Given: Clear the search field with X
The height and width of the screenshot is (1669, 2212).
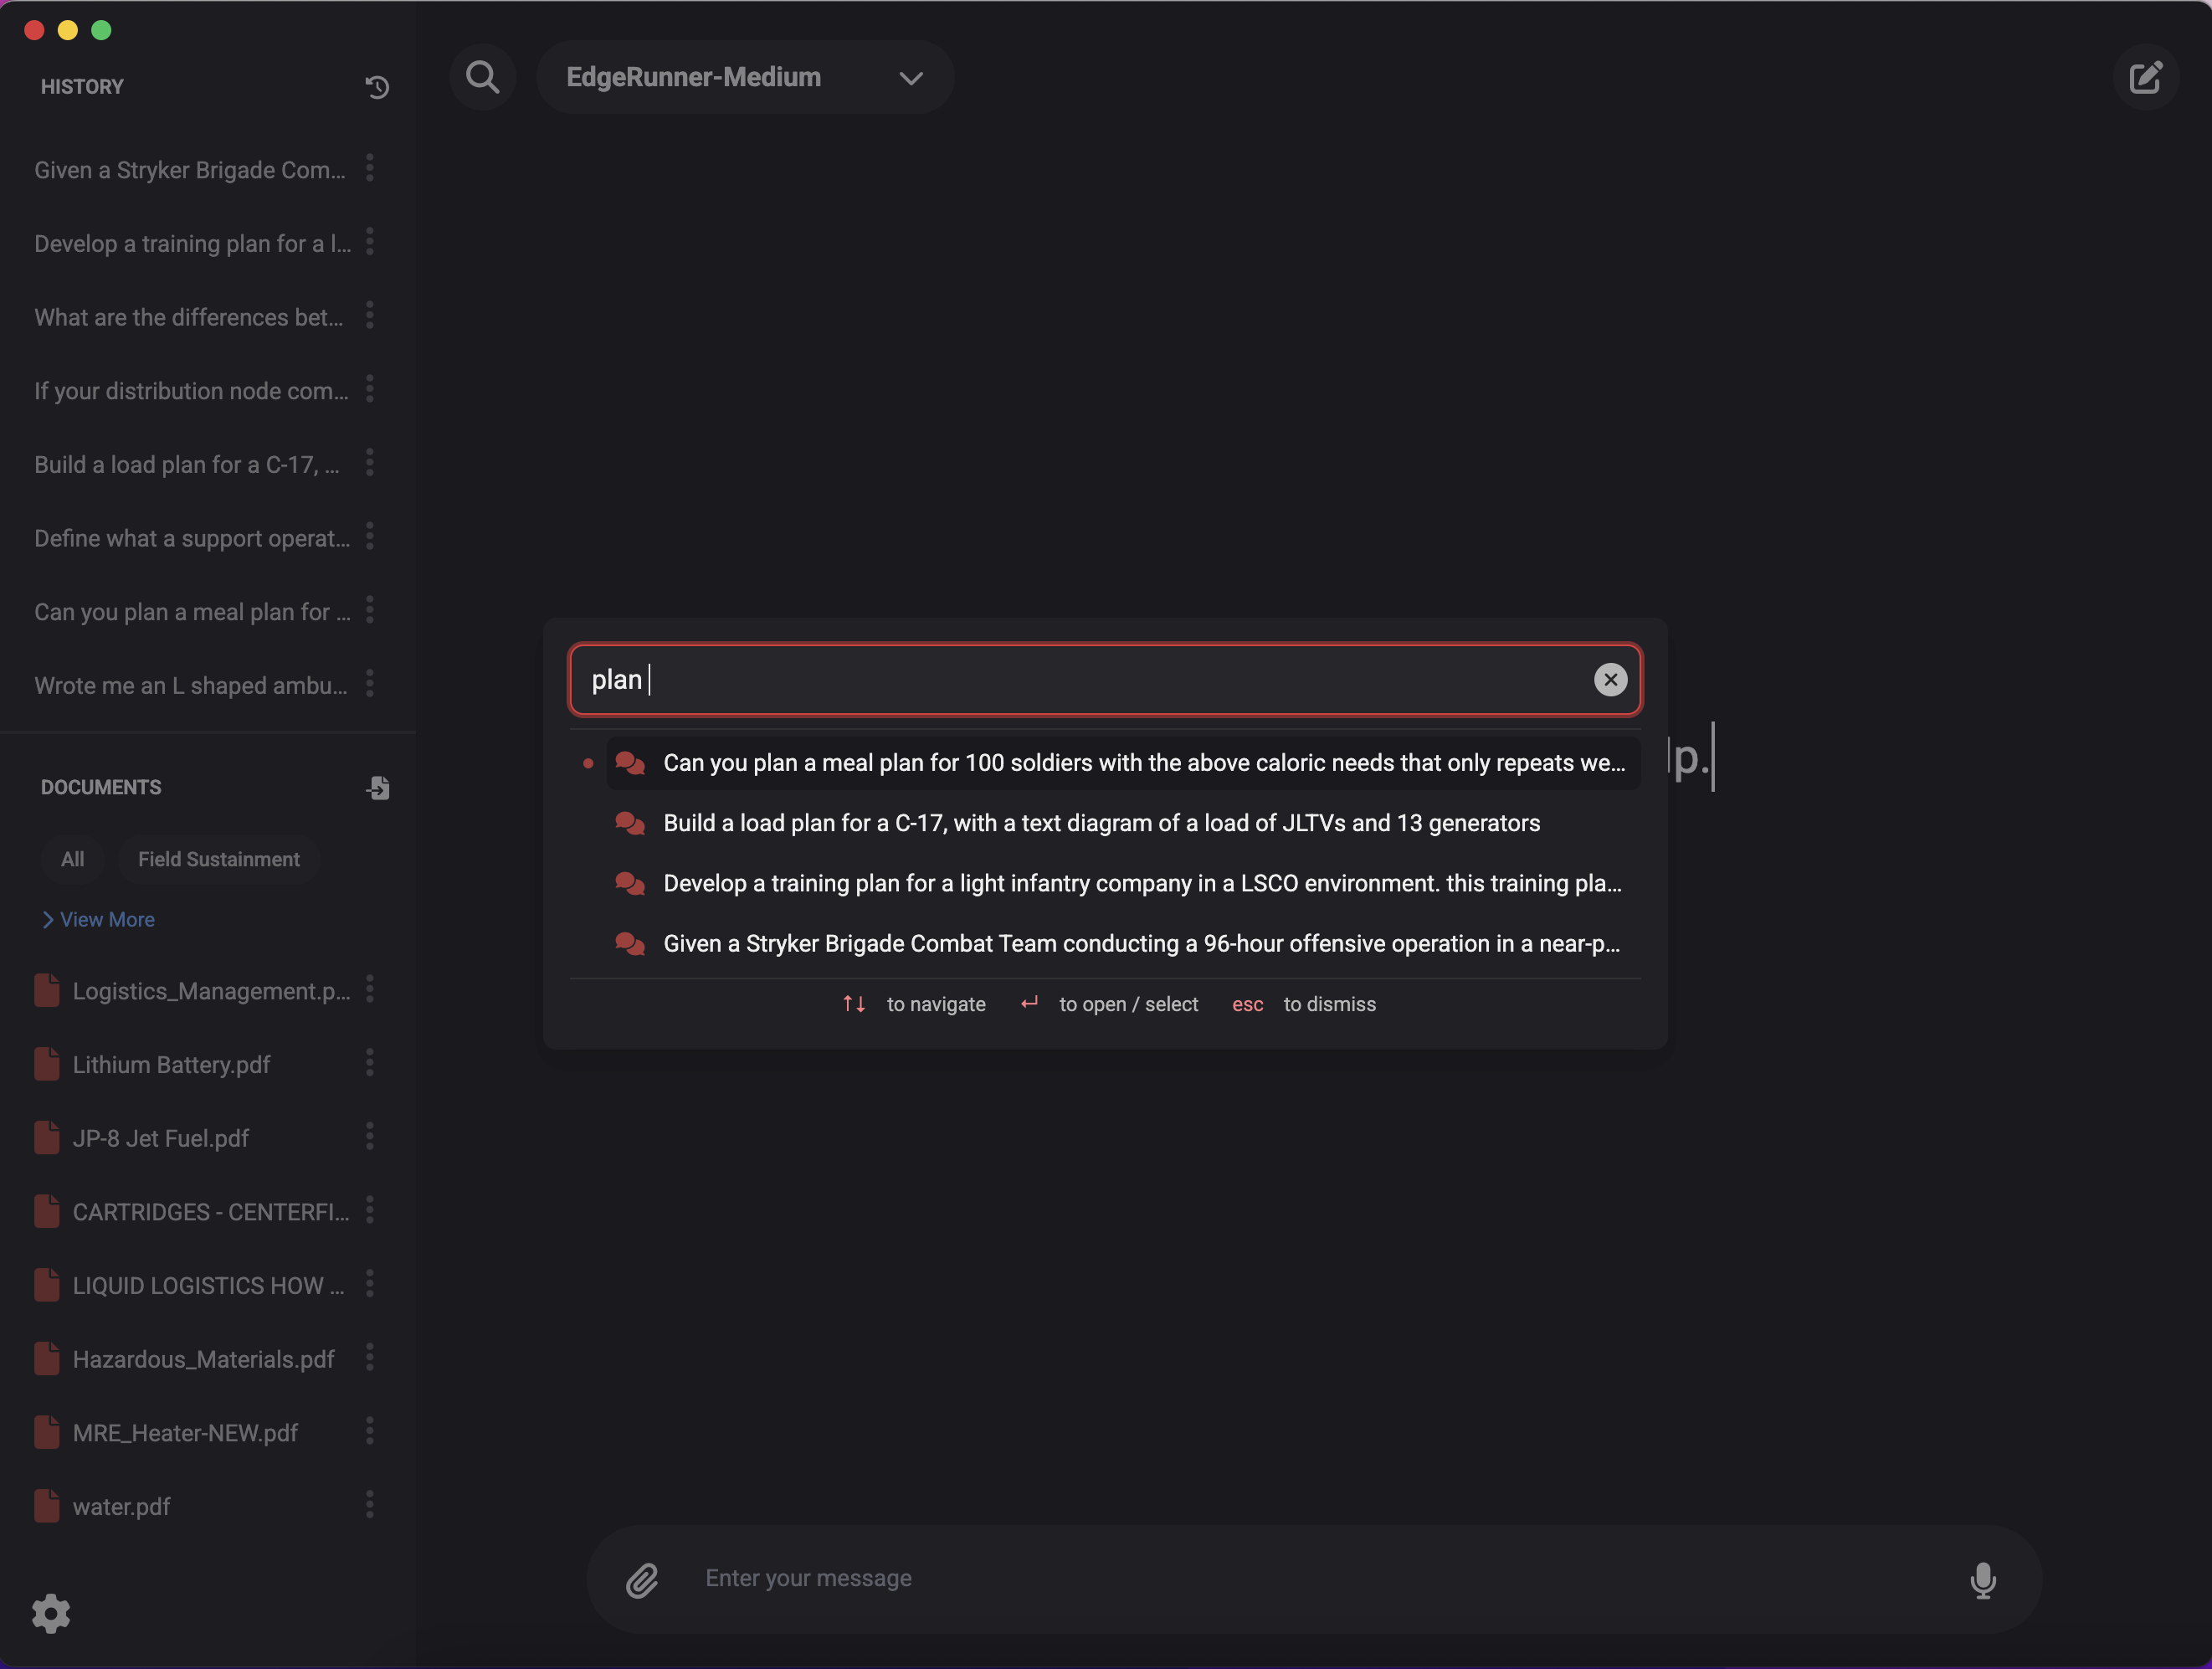Looking at the screenshot, I should click(1610, 680).
